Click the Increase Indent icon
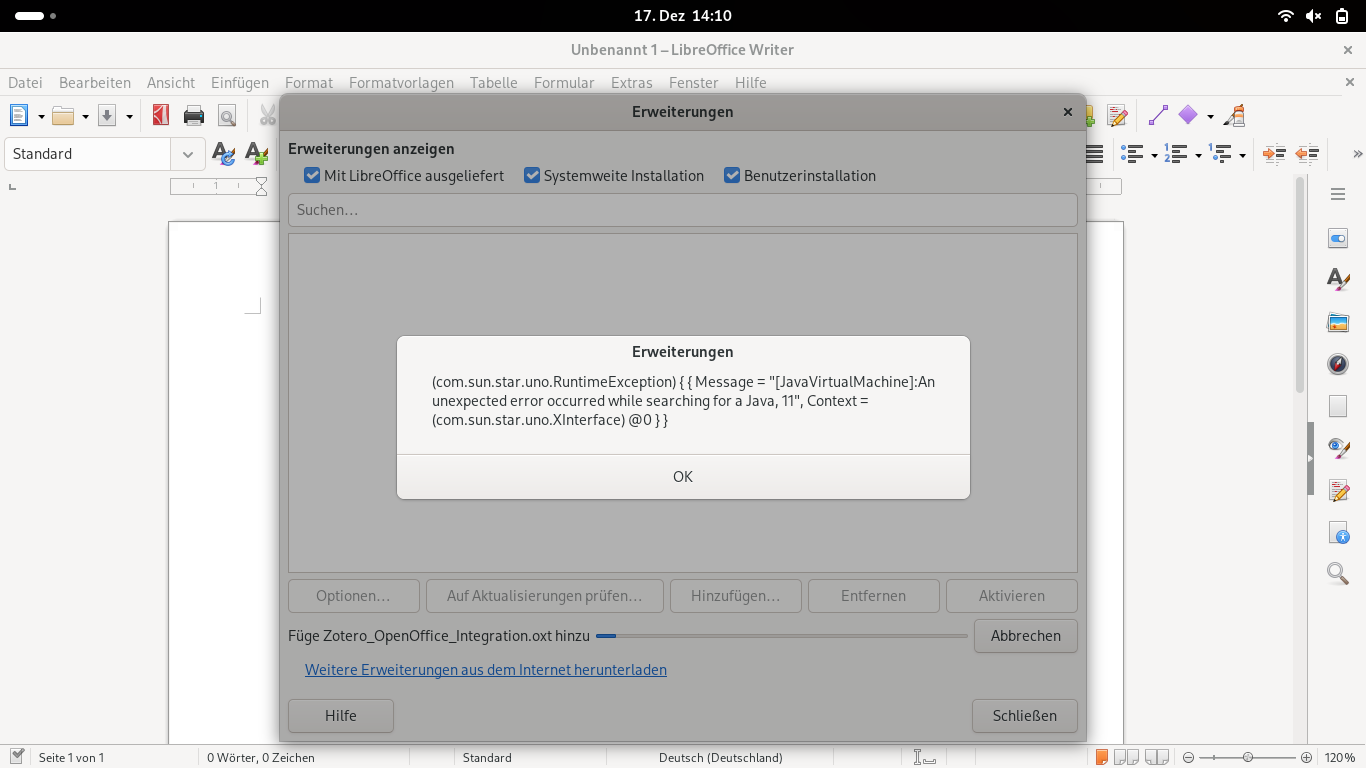Viewport: 1366px width, 768px height. (x=1274, y=154)
